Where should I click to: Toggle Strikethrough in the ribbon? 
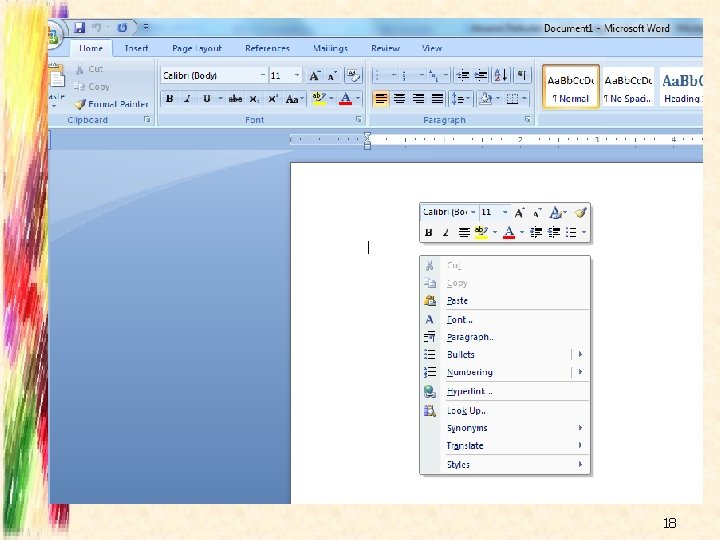coord(235,99)
